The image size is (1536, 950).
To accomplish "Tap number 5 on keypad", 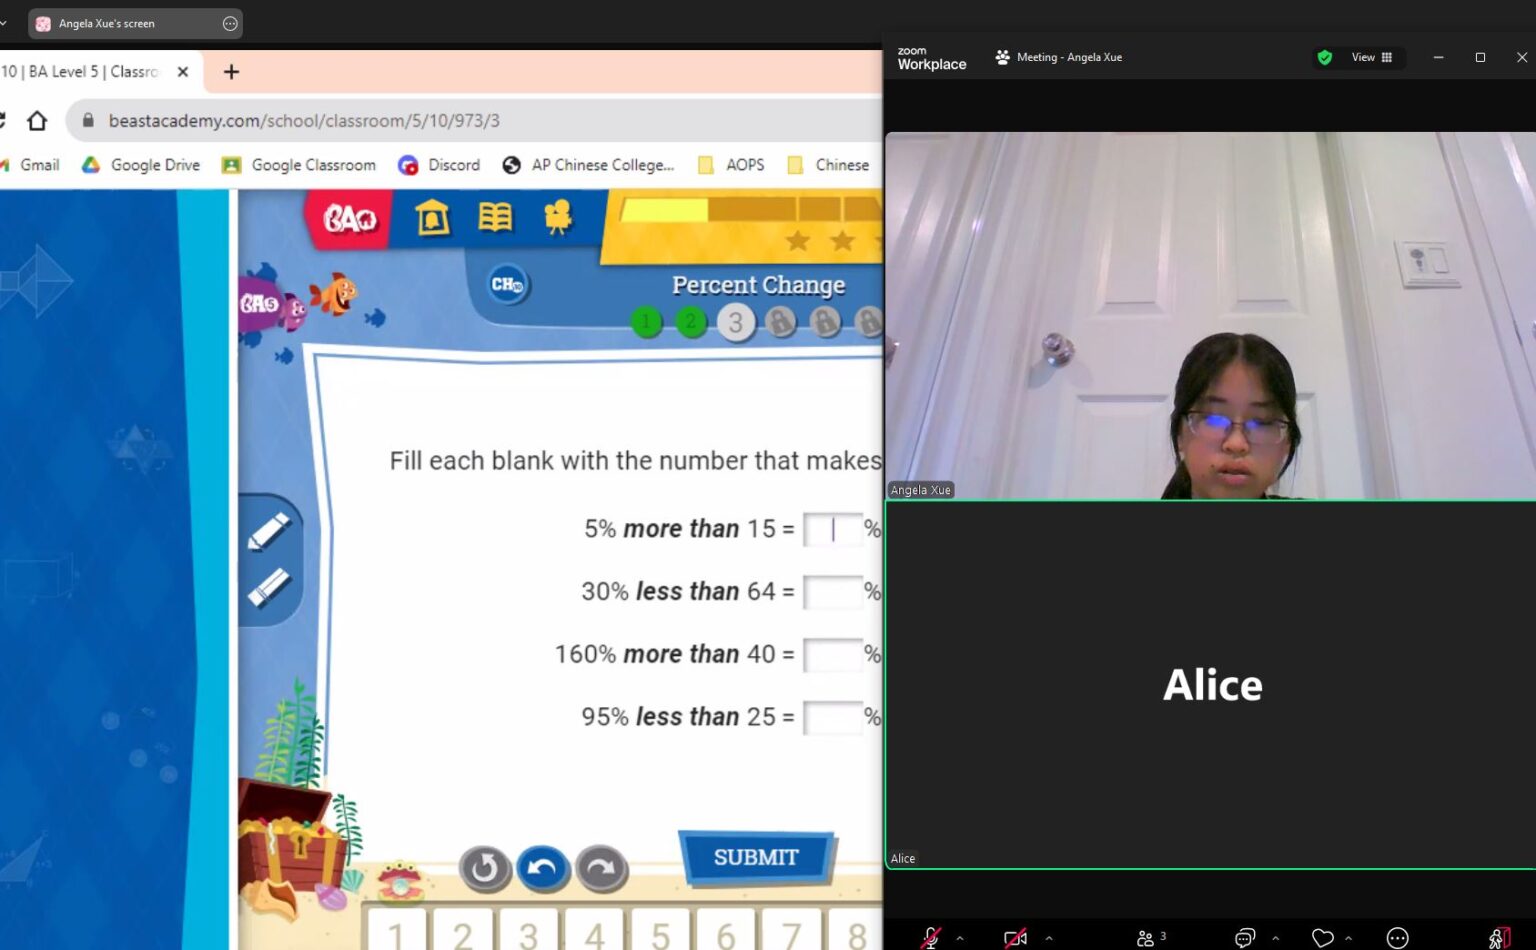I will [x=661, y=930].
